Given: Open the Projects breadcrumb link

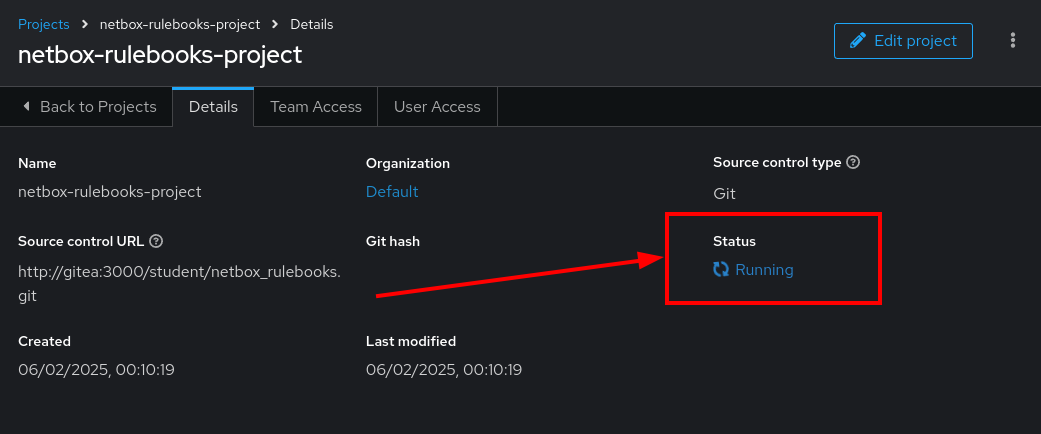Looking at the screenshot, I should point(44,25).
